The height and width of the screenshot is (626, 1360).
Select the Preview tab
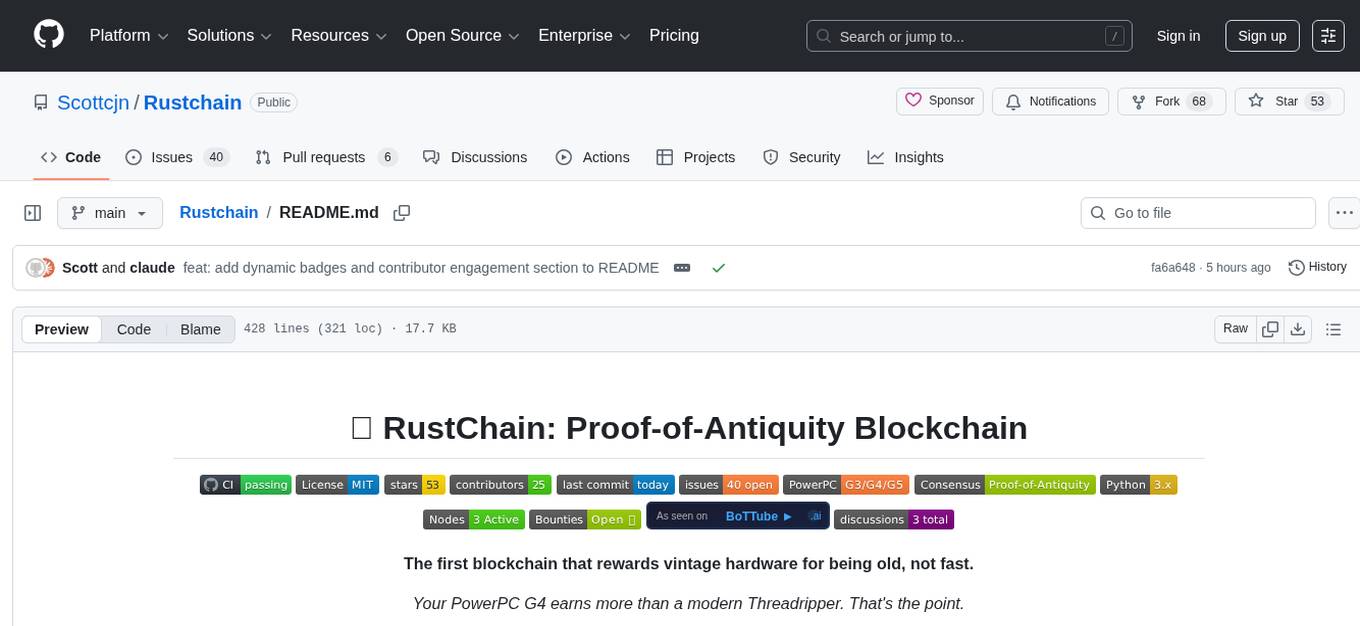pos(61,329)
